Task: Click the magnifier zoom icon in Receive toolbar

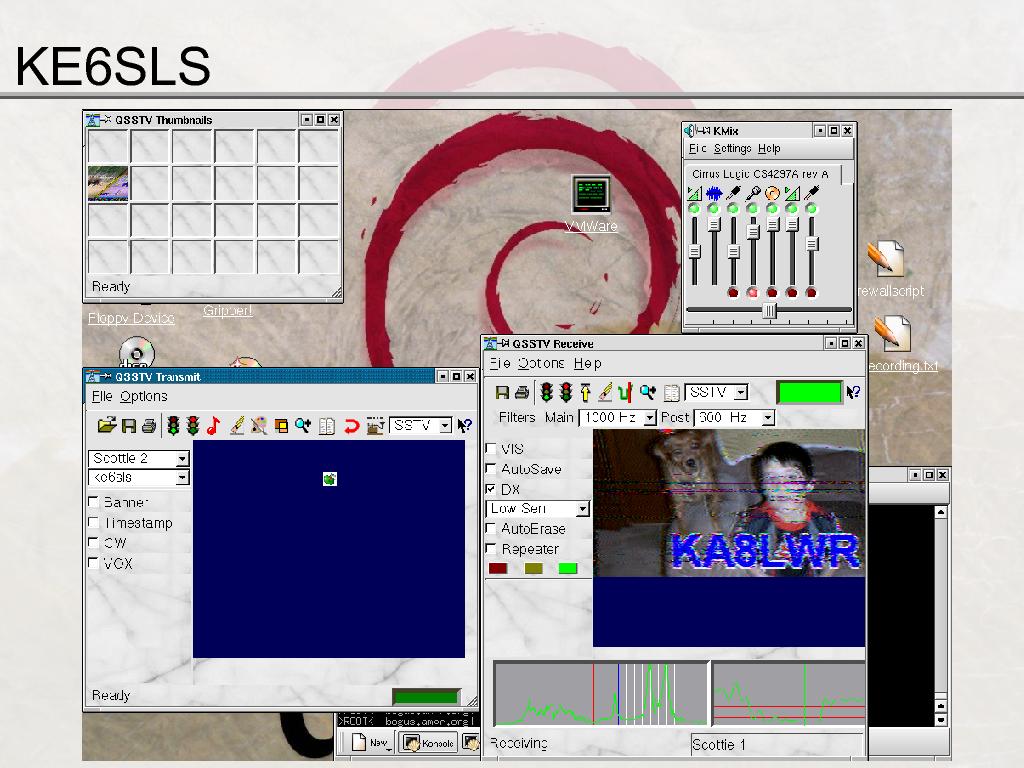Action: click(648, 393)
